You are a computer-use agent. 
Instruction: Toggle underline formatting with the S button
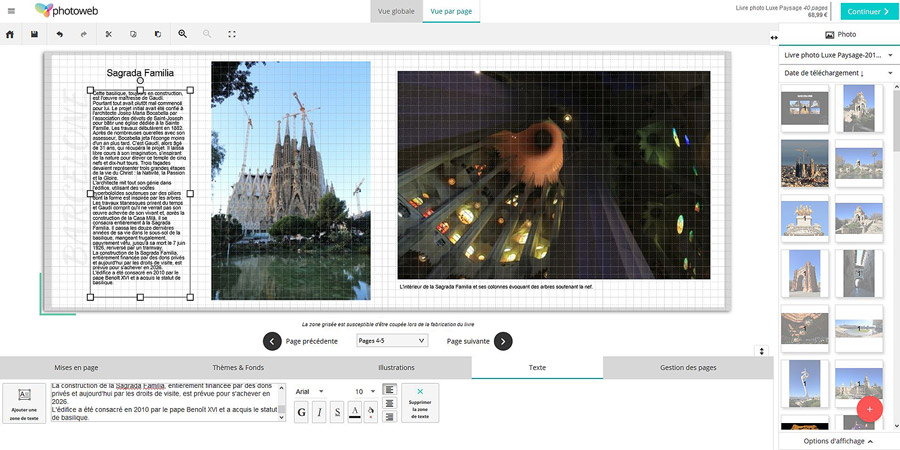[337, 412]
